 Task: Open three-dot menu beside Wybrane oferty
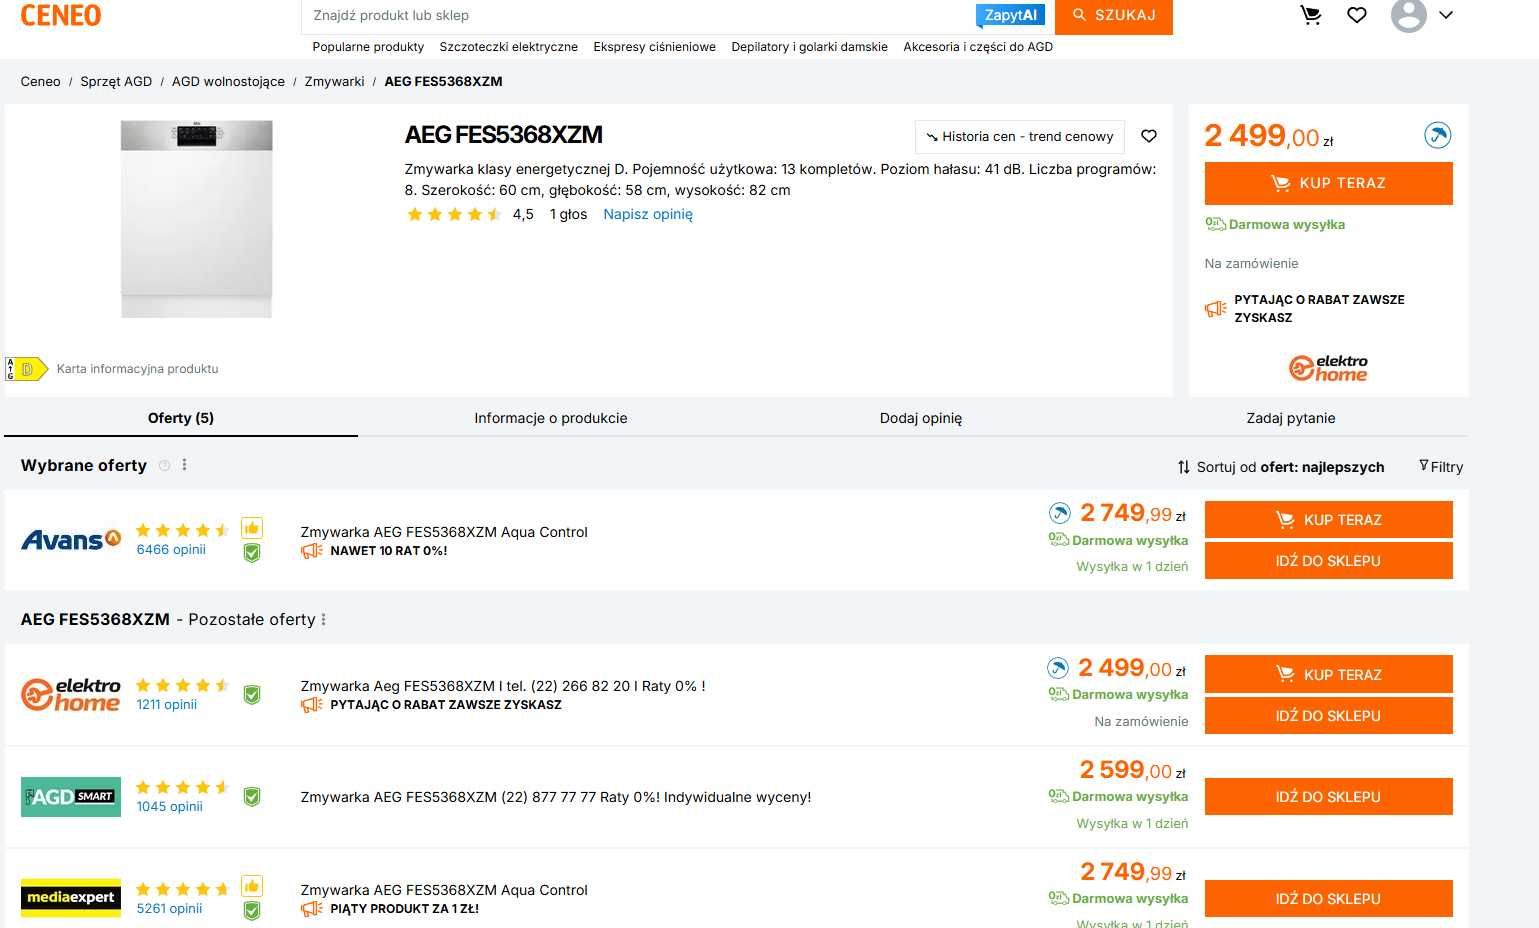coord(184,465)
